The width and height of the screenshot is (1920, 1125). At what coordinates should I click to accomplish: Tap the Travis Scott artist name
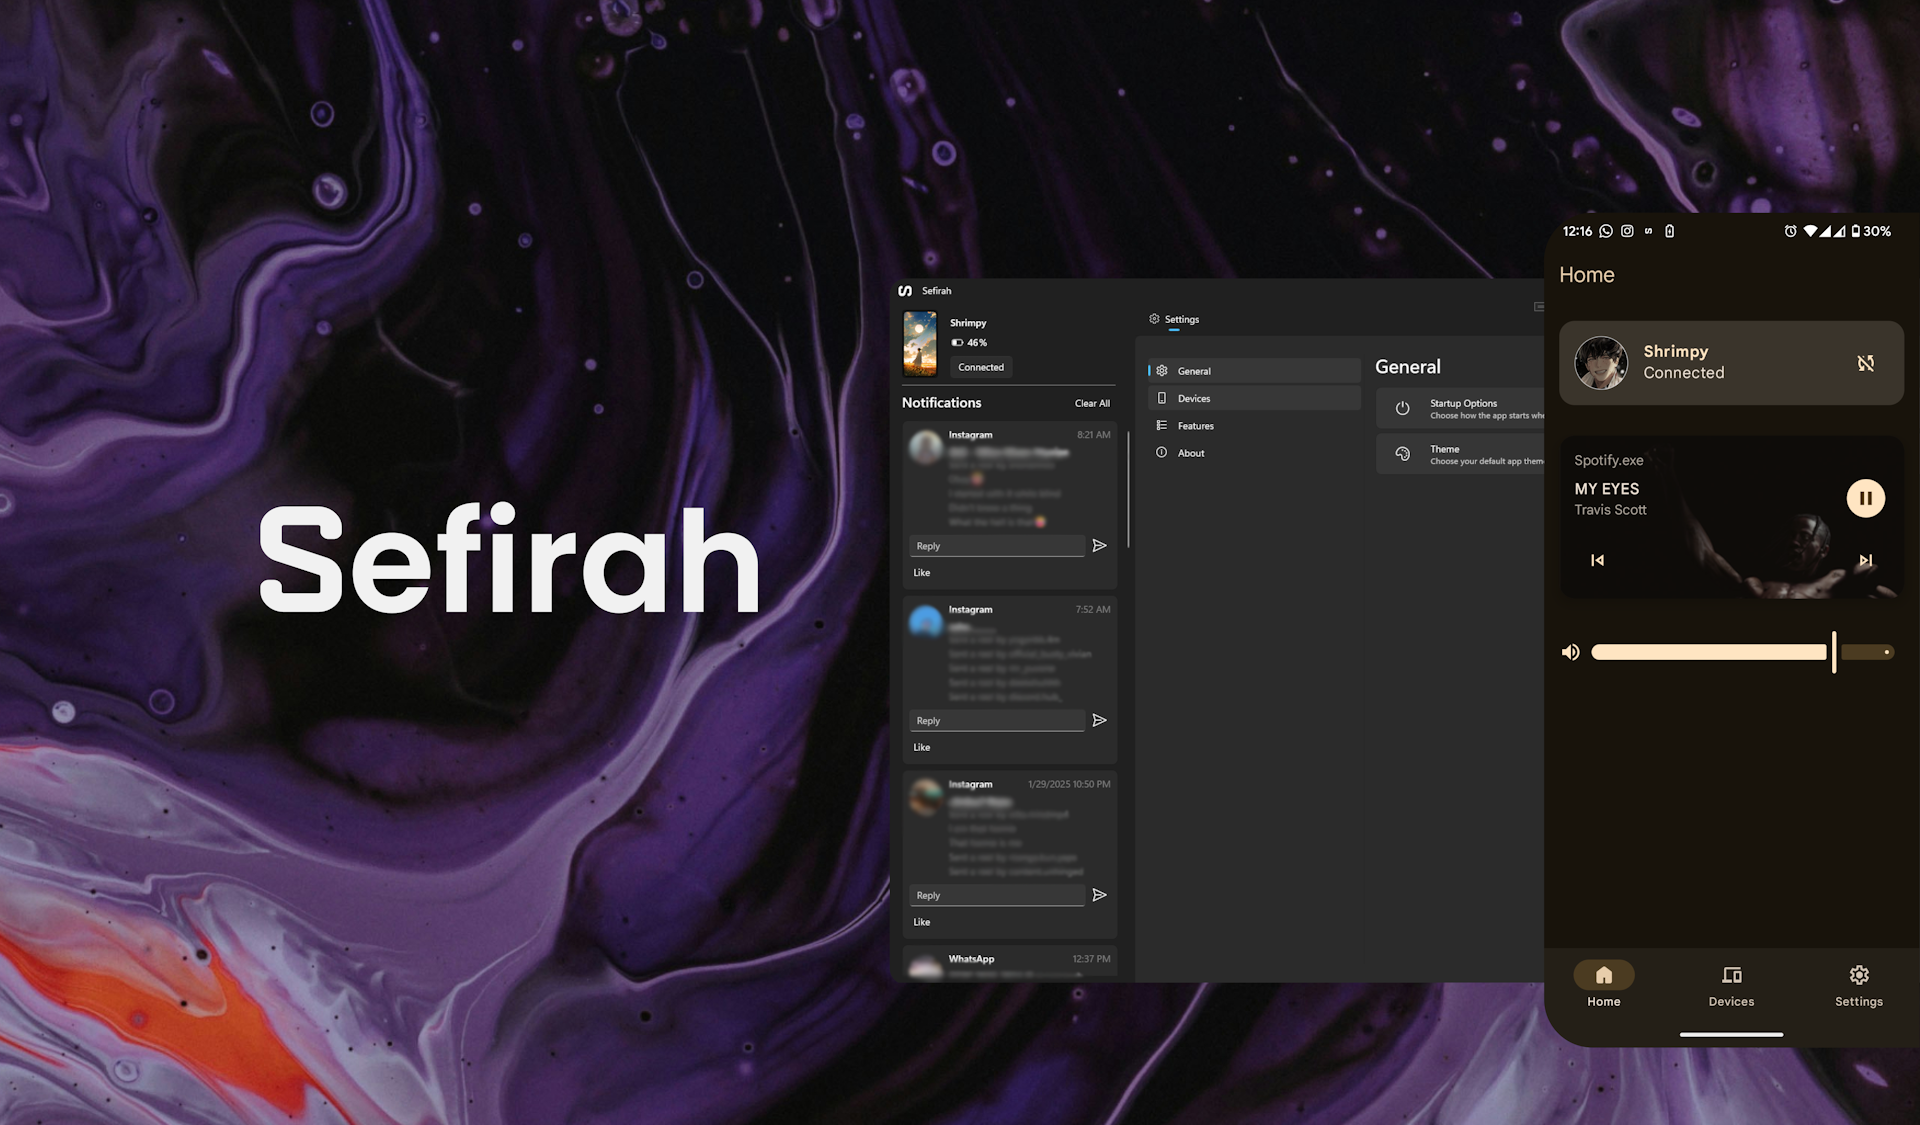tap(1610, 510)
